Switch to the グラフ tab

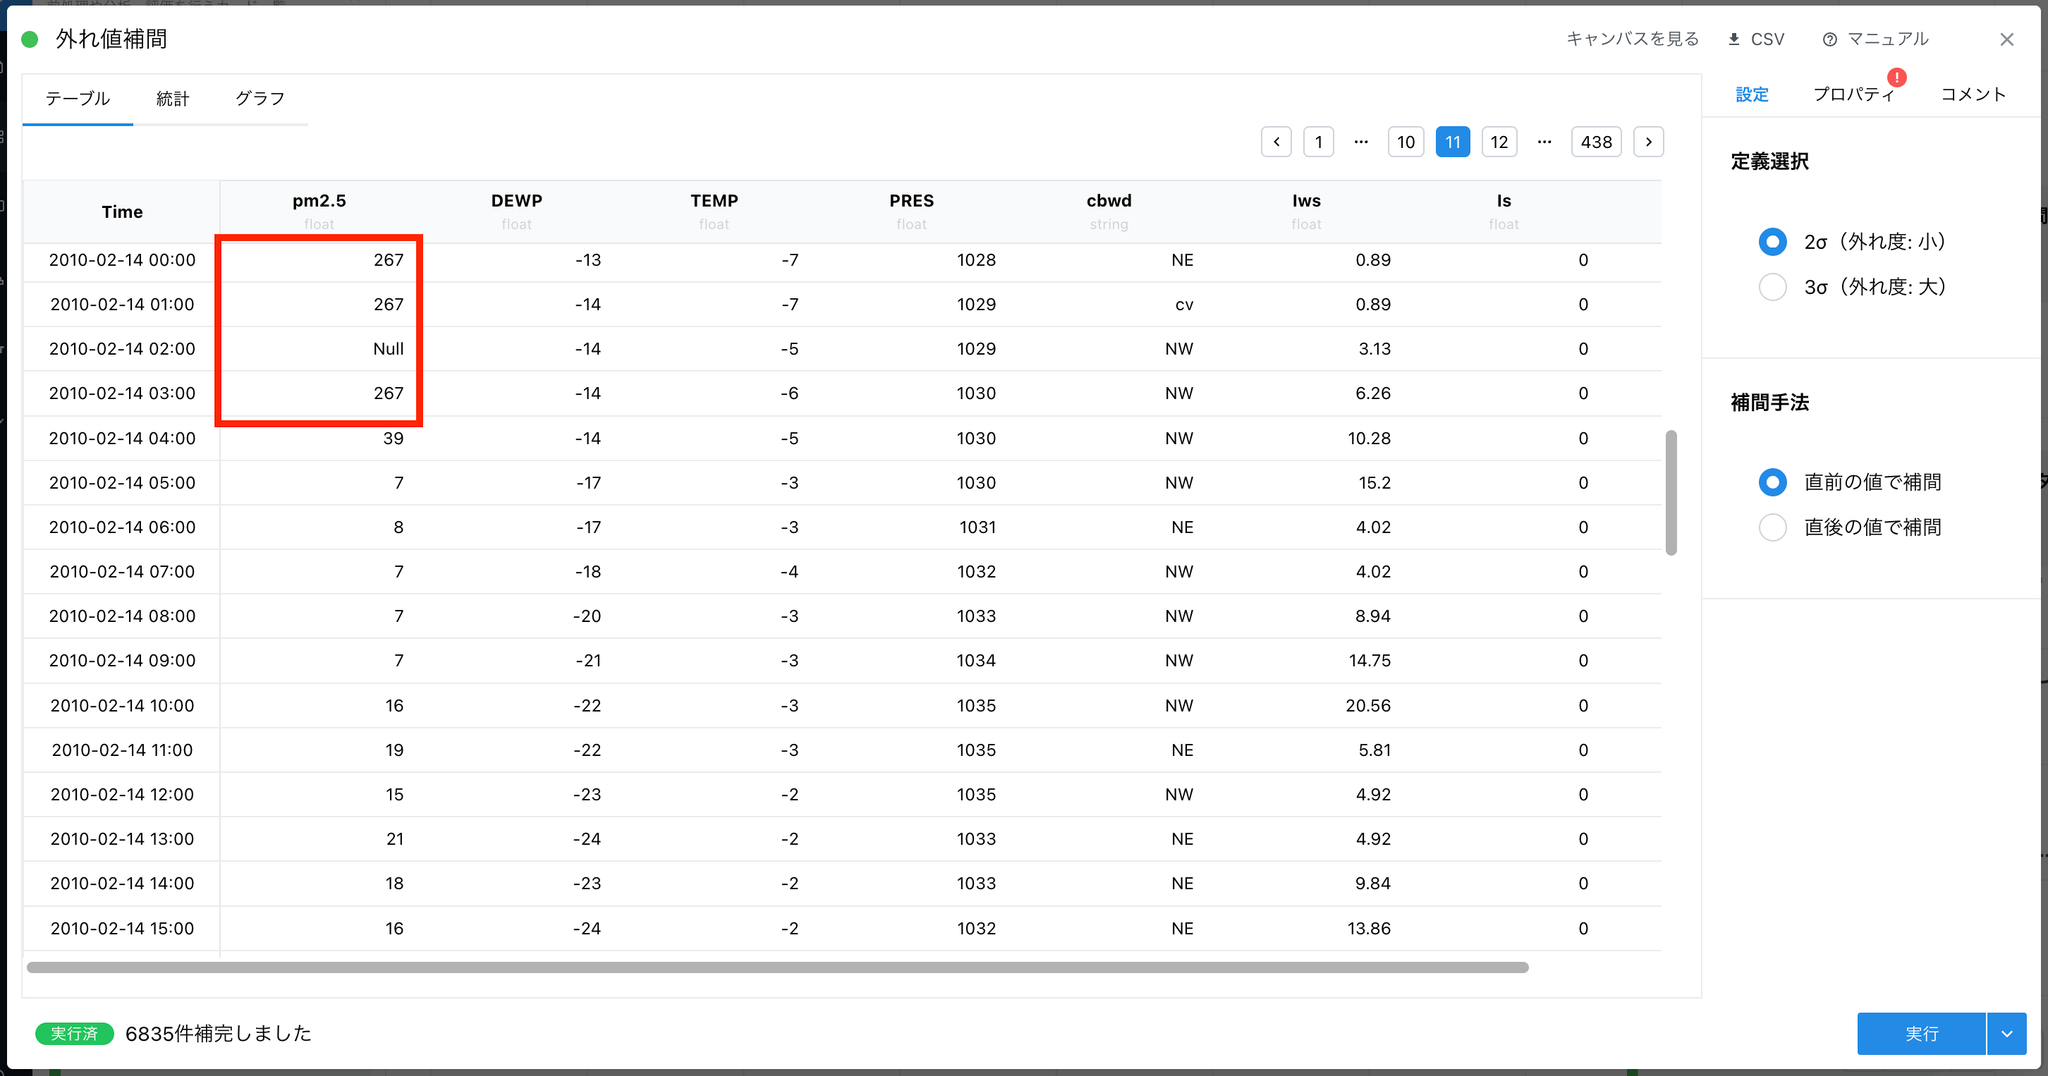pyautogui.click(x=260, y=98)
